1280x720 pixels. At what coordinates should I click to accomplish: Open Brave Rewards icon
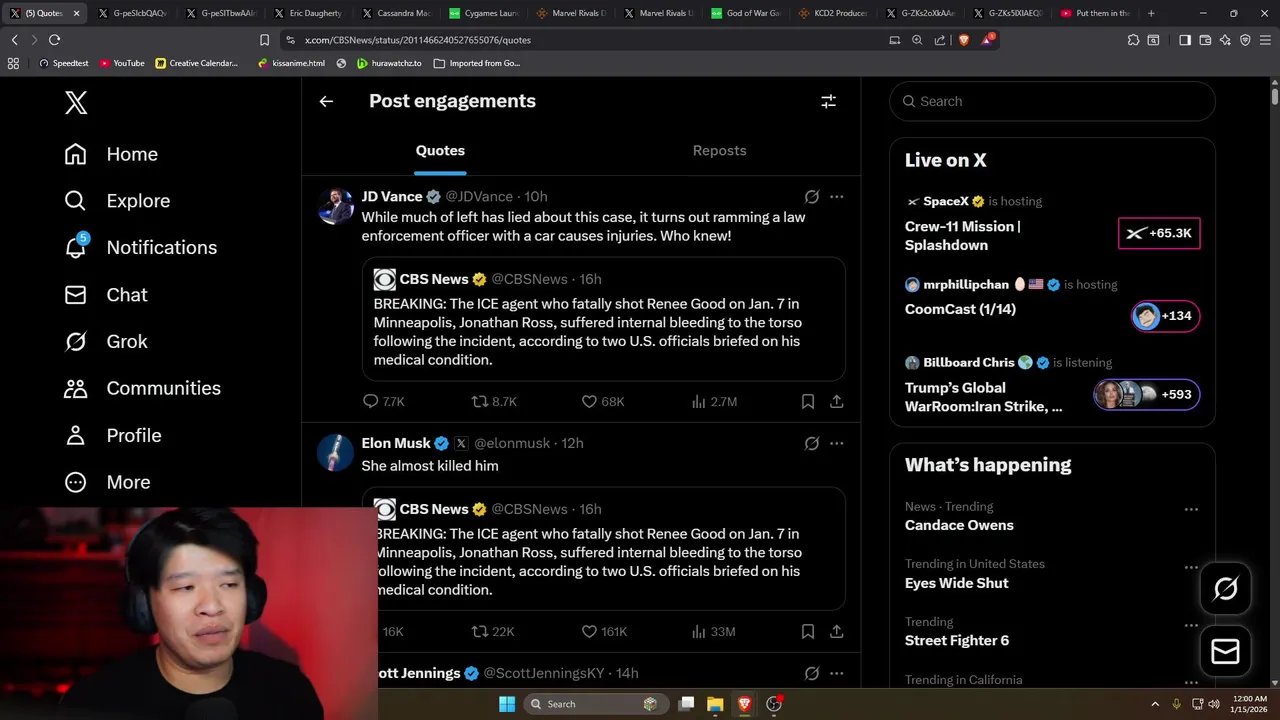[987, 40]
